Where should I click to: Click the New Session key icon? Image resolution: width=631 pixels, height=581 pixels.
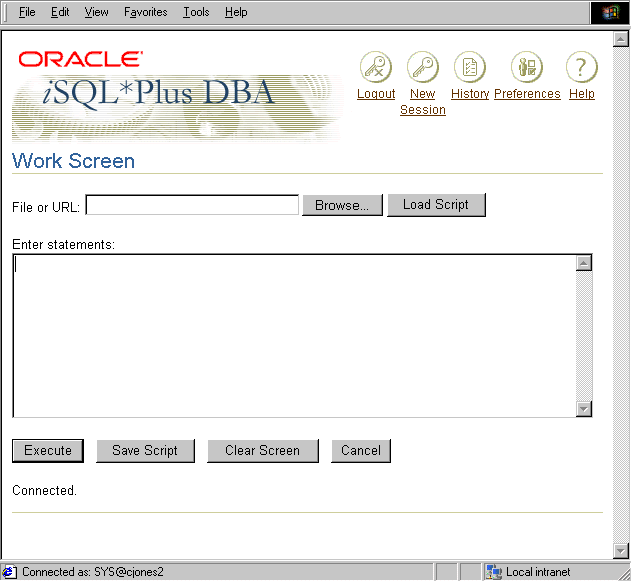(423, 68)
